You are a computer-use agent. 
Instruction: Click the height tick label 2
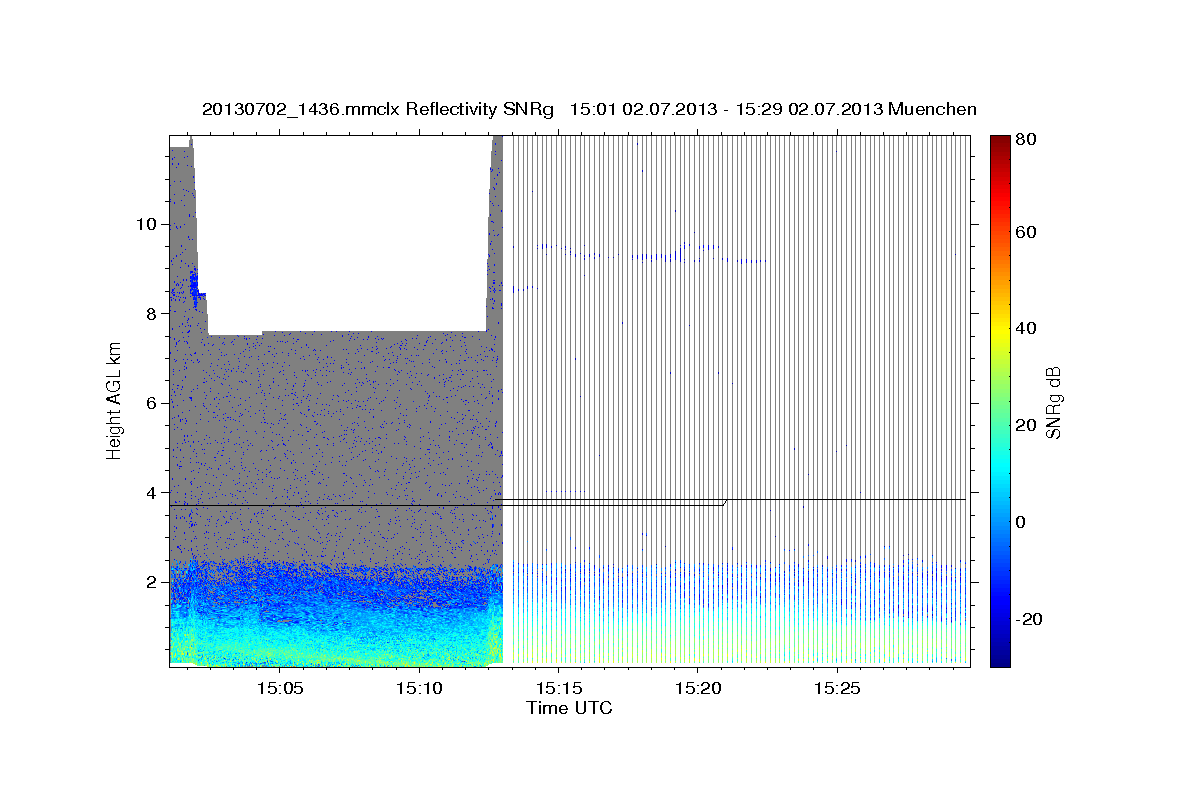pyautogui.click(x=152, y=582)
